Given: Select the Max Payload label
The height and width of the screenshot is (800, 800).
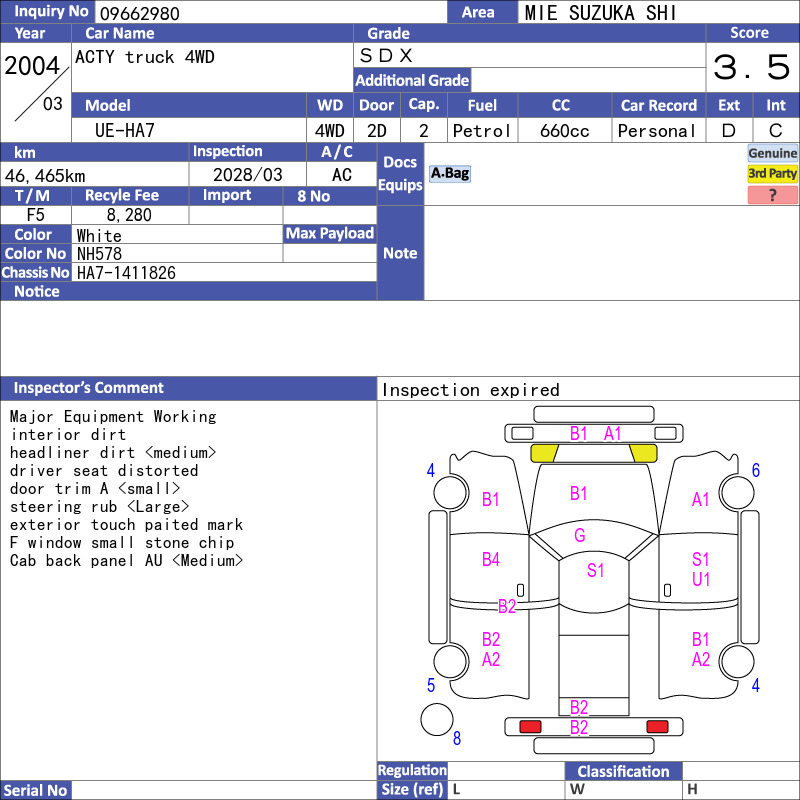Looking at the screenshot, I should (x=330, y=234).
